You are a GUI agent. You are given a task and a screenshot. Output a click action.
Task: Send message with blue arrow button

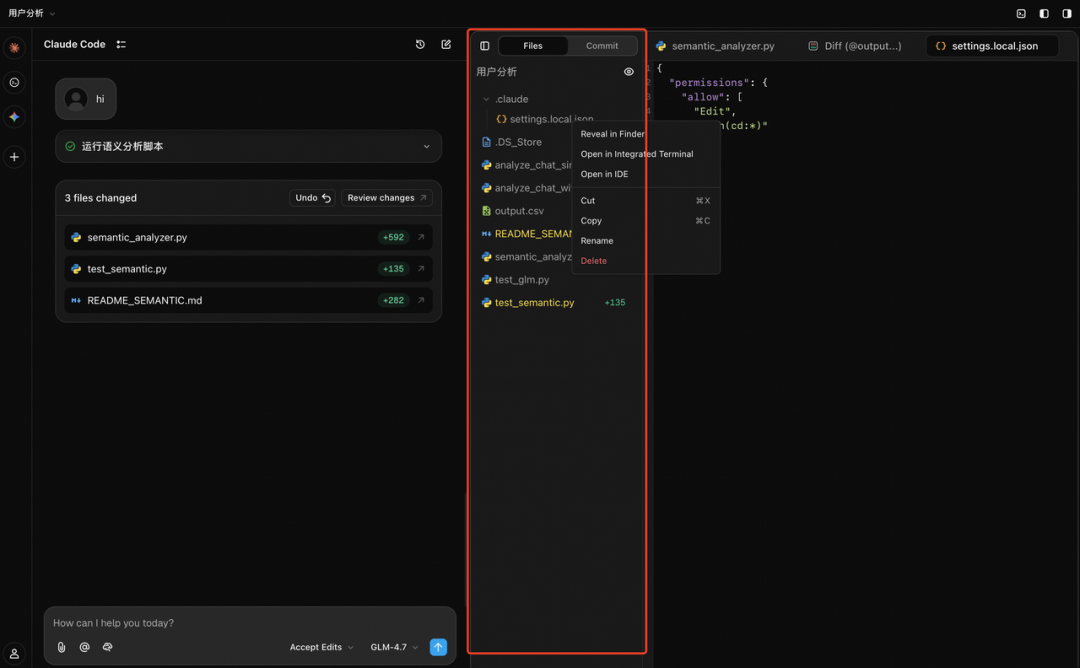click(438, 647)
